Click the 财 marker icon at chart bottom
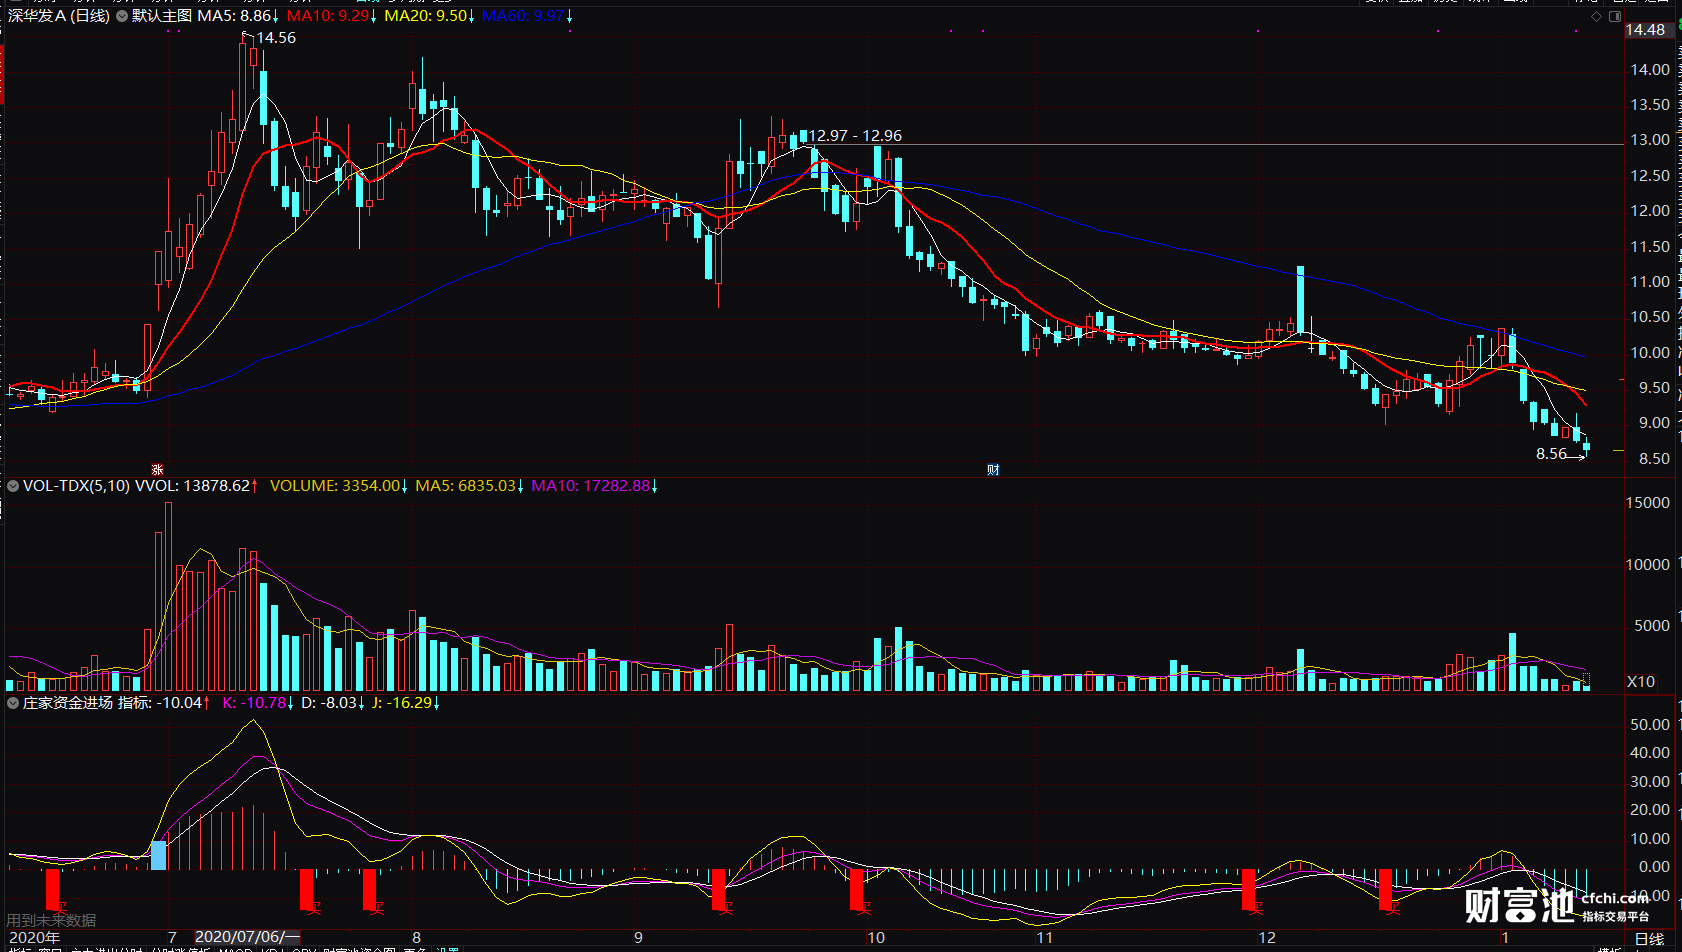The width and height of the screenshot is (1682, 952). click(993, 469)
